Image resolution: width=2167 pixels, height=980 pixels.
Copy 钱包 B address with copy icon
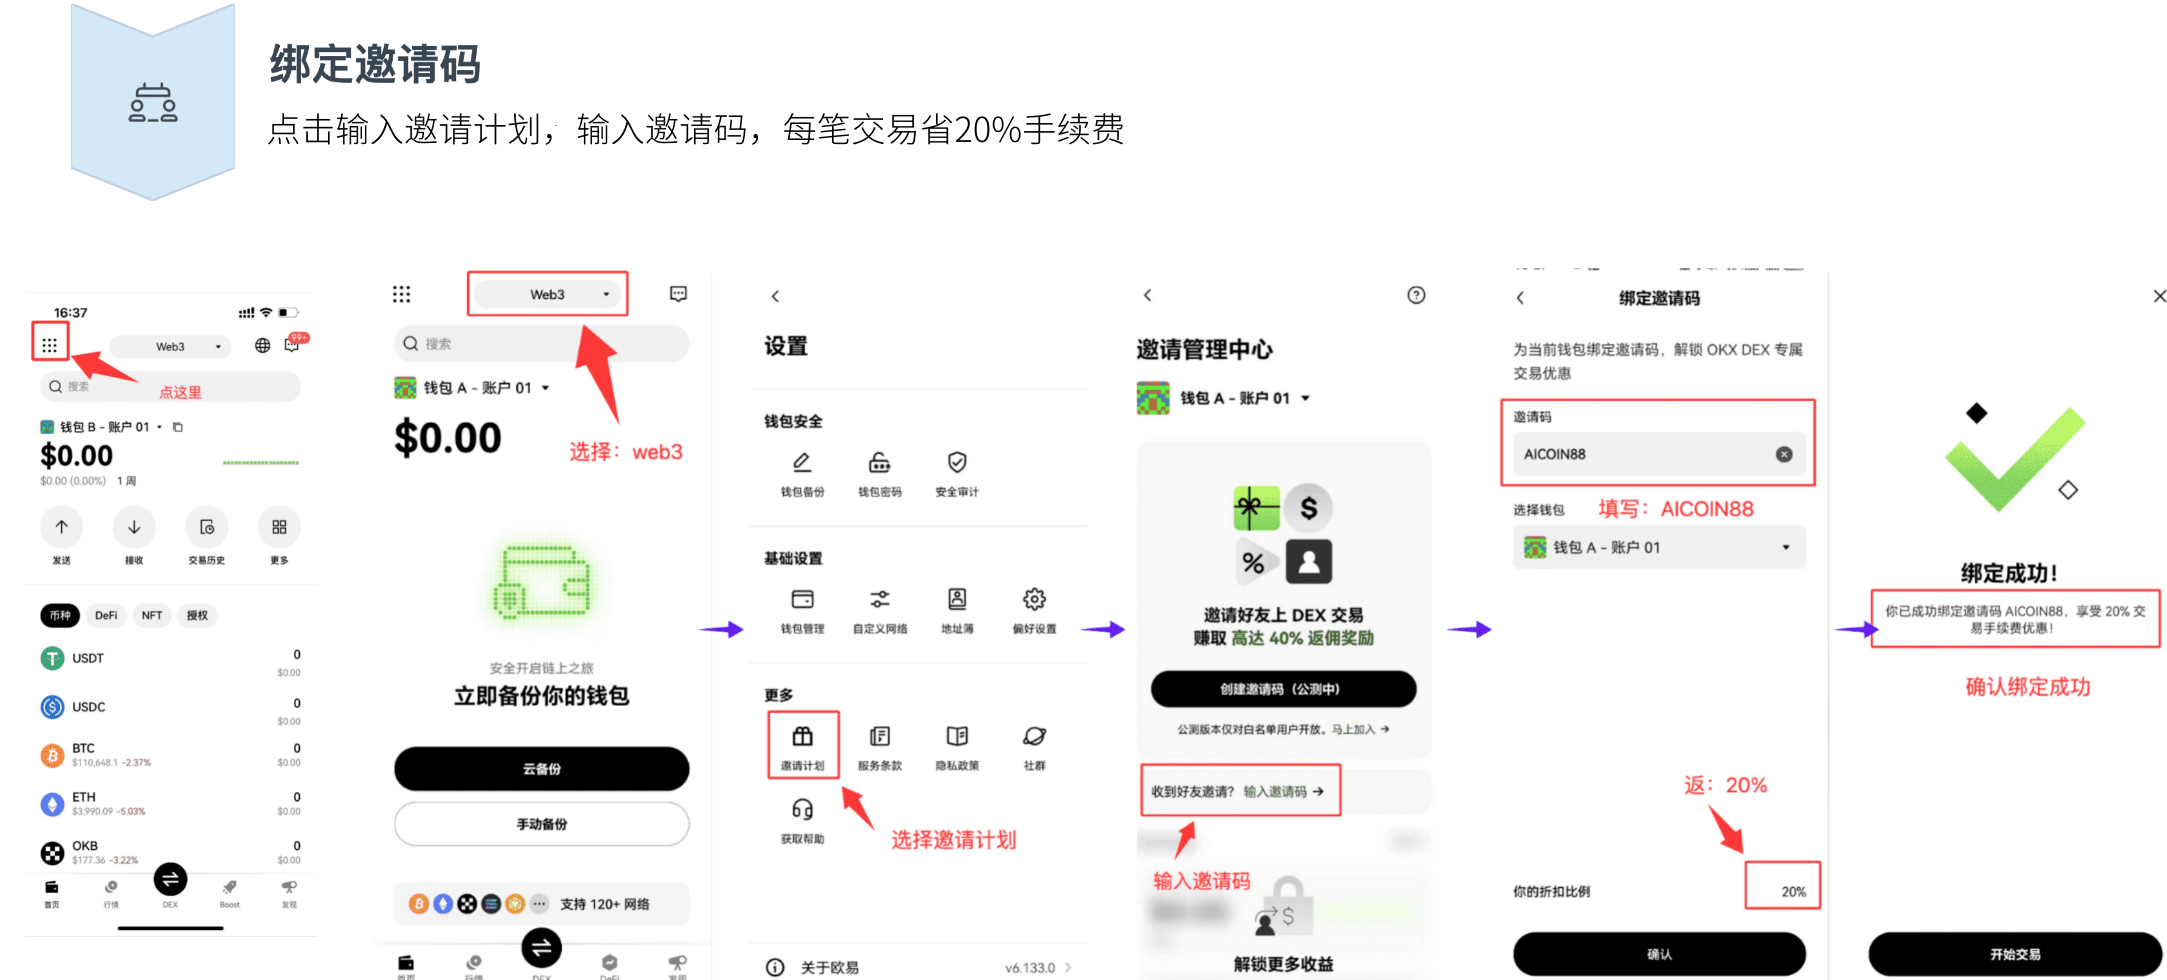pyautogui.click(x=178, y=427)
